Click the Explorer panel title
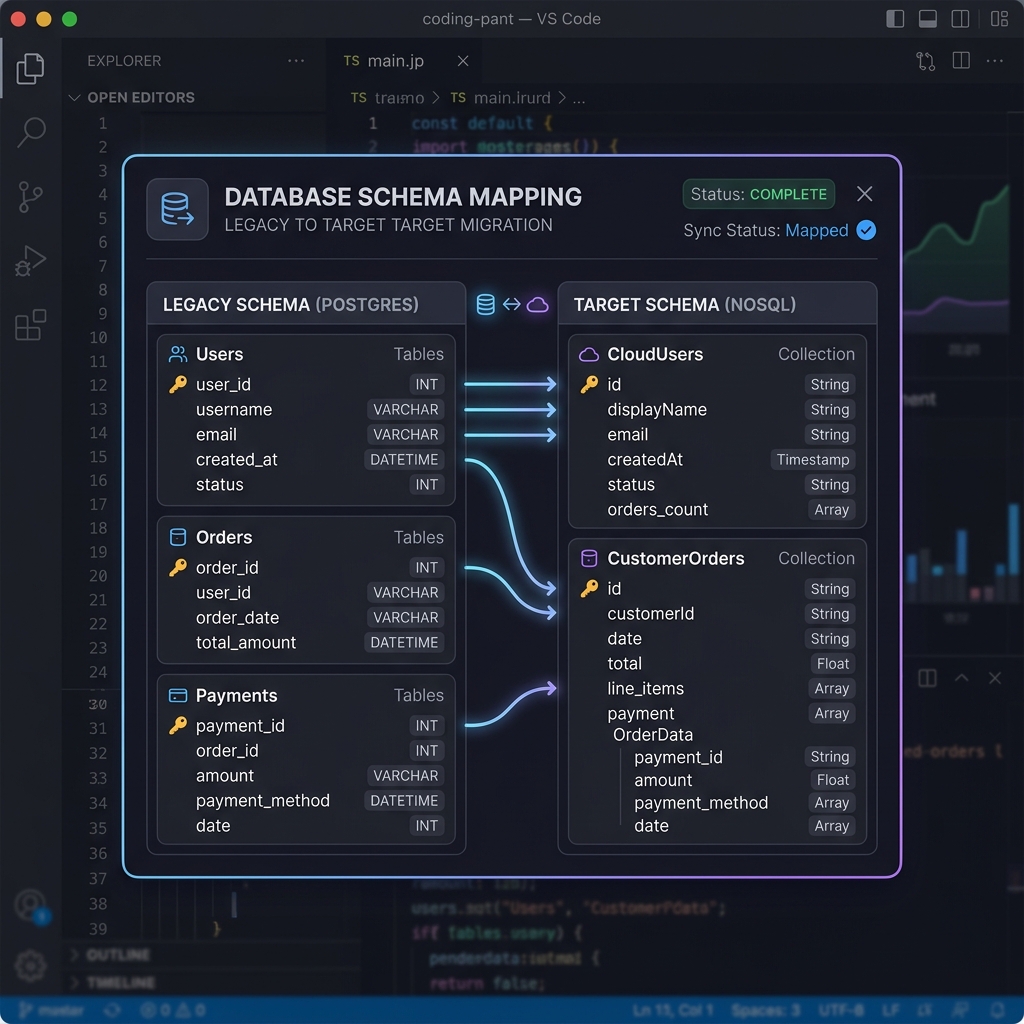 (124, 61)
